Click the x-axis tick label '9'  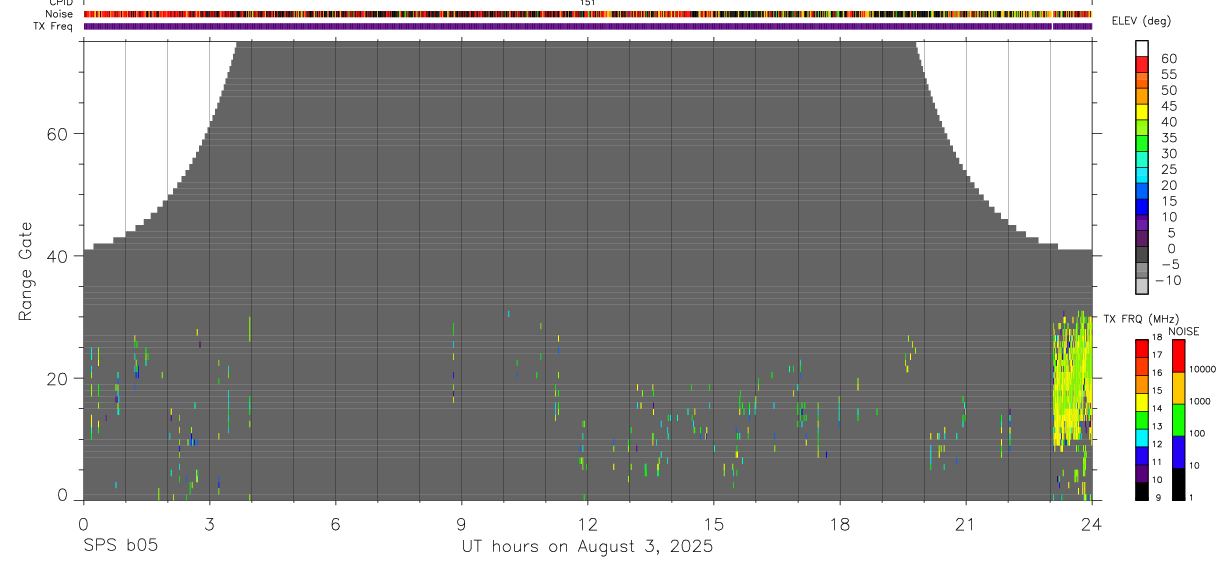coord(461,523)
